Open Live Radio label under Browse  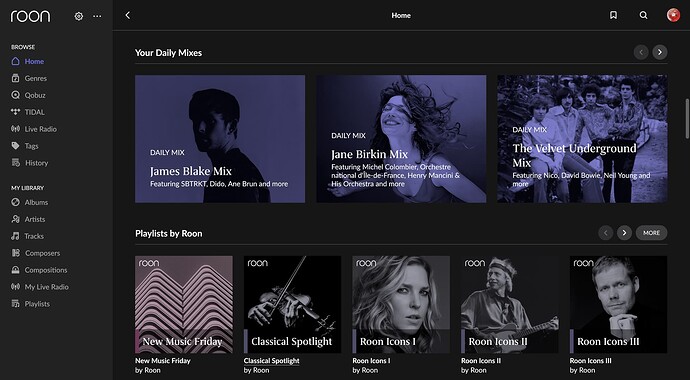40,129
